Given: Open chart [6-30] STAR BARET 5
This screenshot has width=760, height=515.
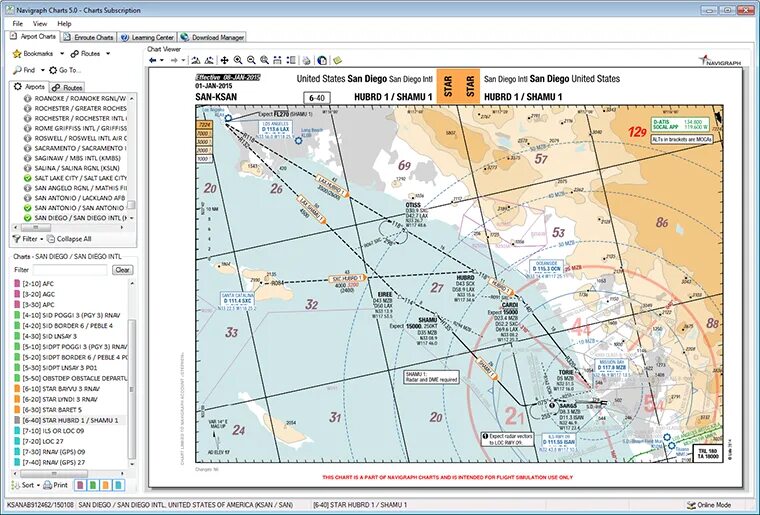Looking at the screenshot, I should pos(48,410).
